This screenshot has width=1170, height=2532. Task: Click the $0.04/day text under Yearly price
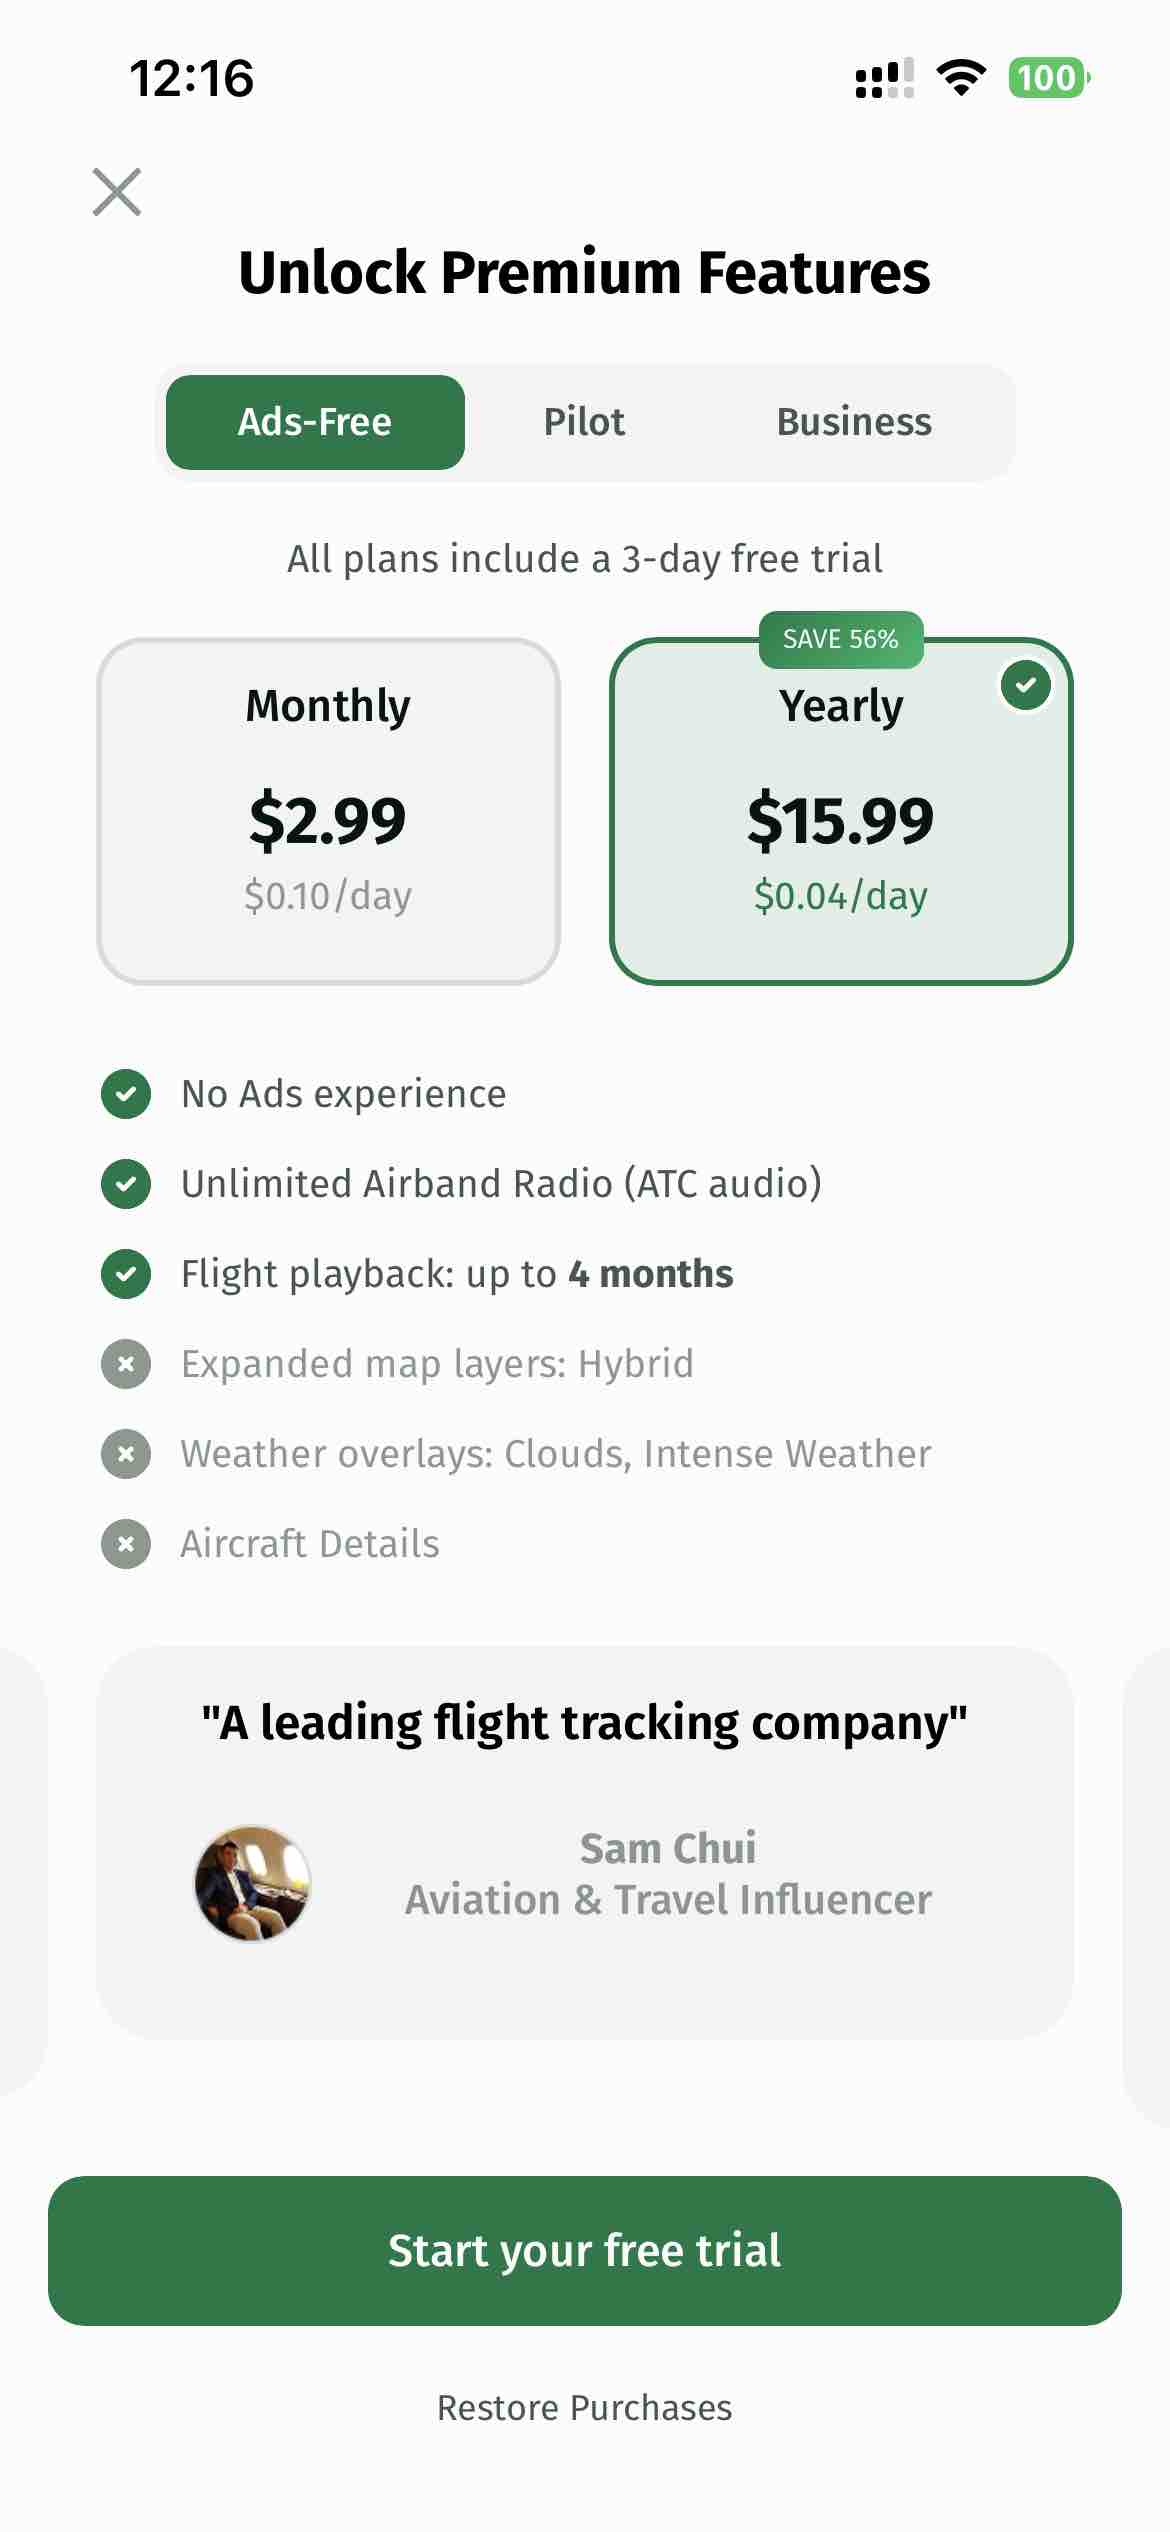pyautogui.click(x=841, y=897)
